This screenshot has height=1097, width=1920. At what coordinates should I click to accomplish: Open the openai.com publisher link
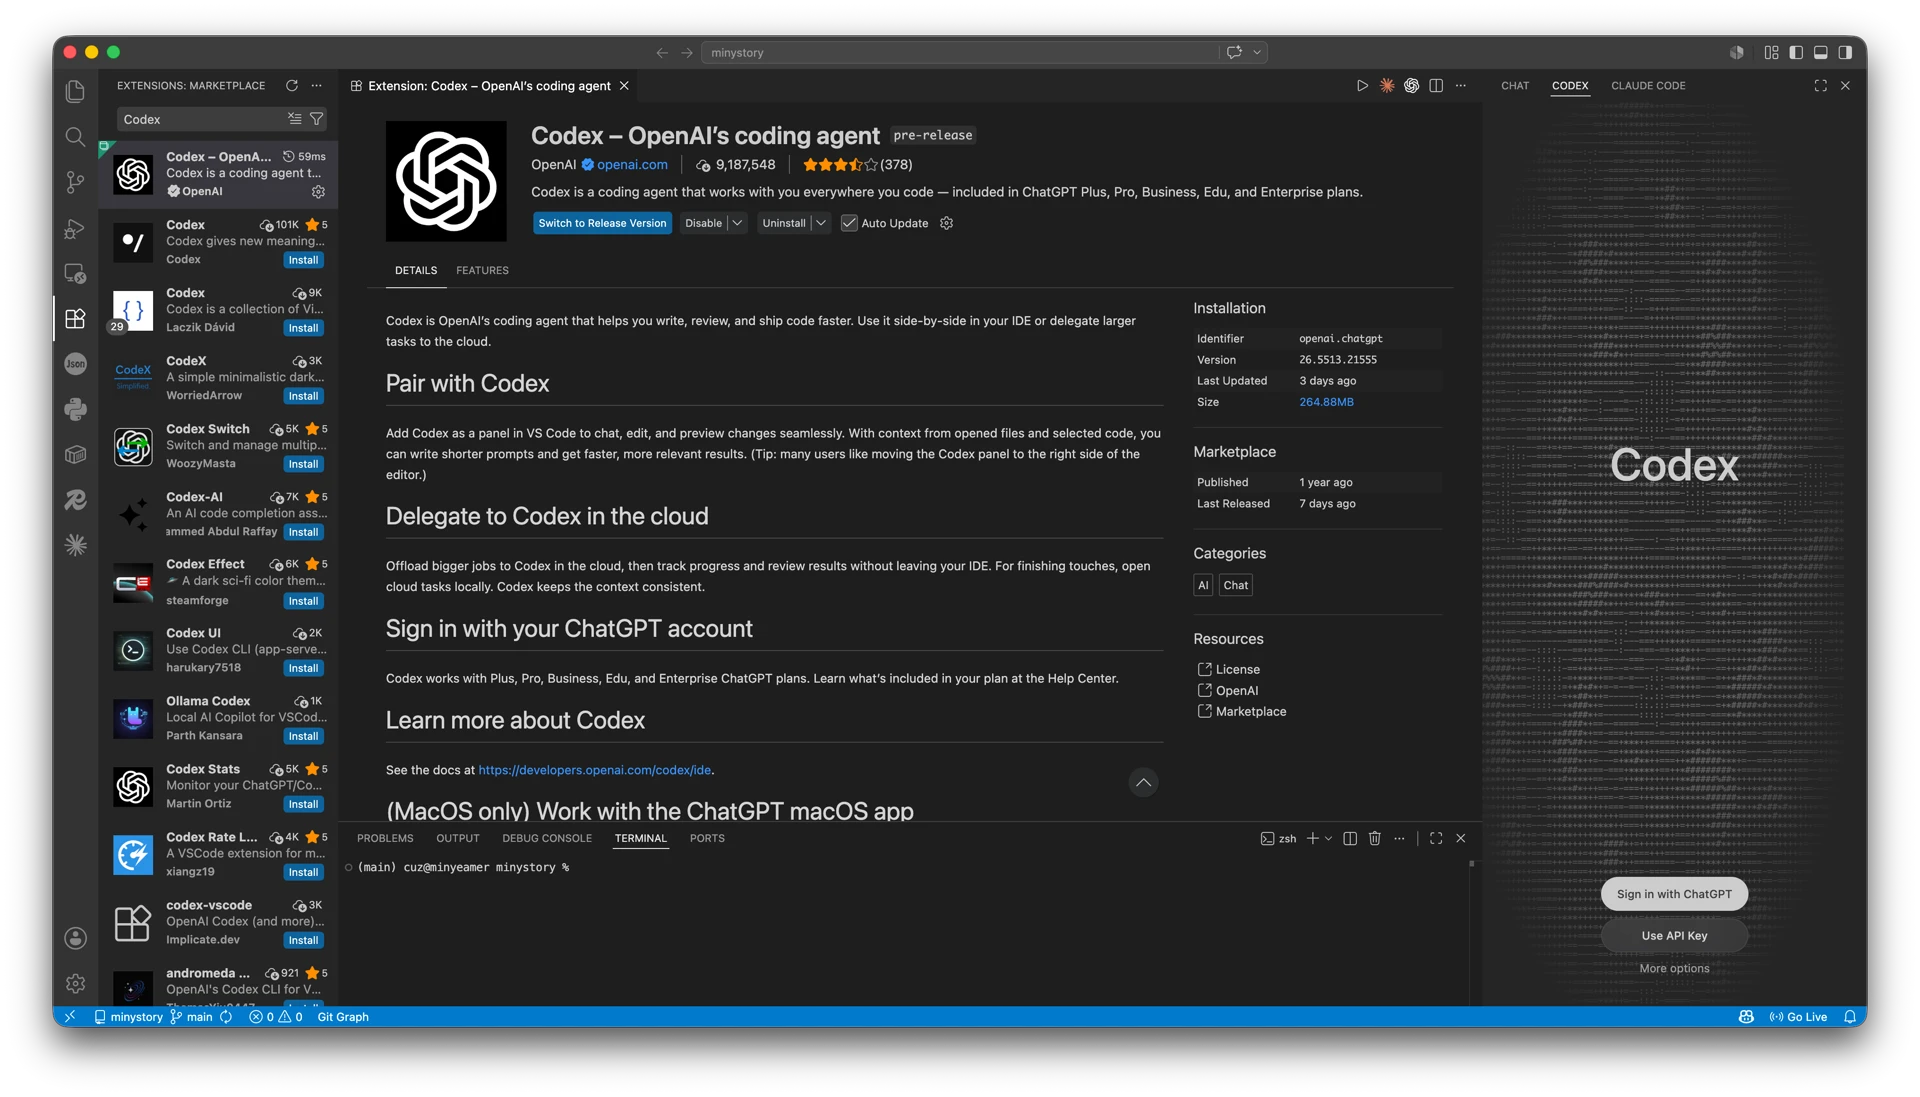[x=632, y=165]
